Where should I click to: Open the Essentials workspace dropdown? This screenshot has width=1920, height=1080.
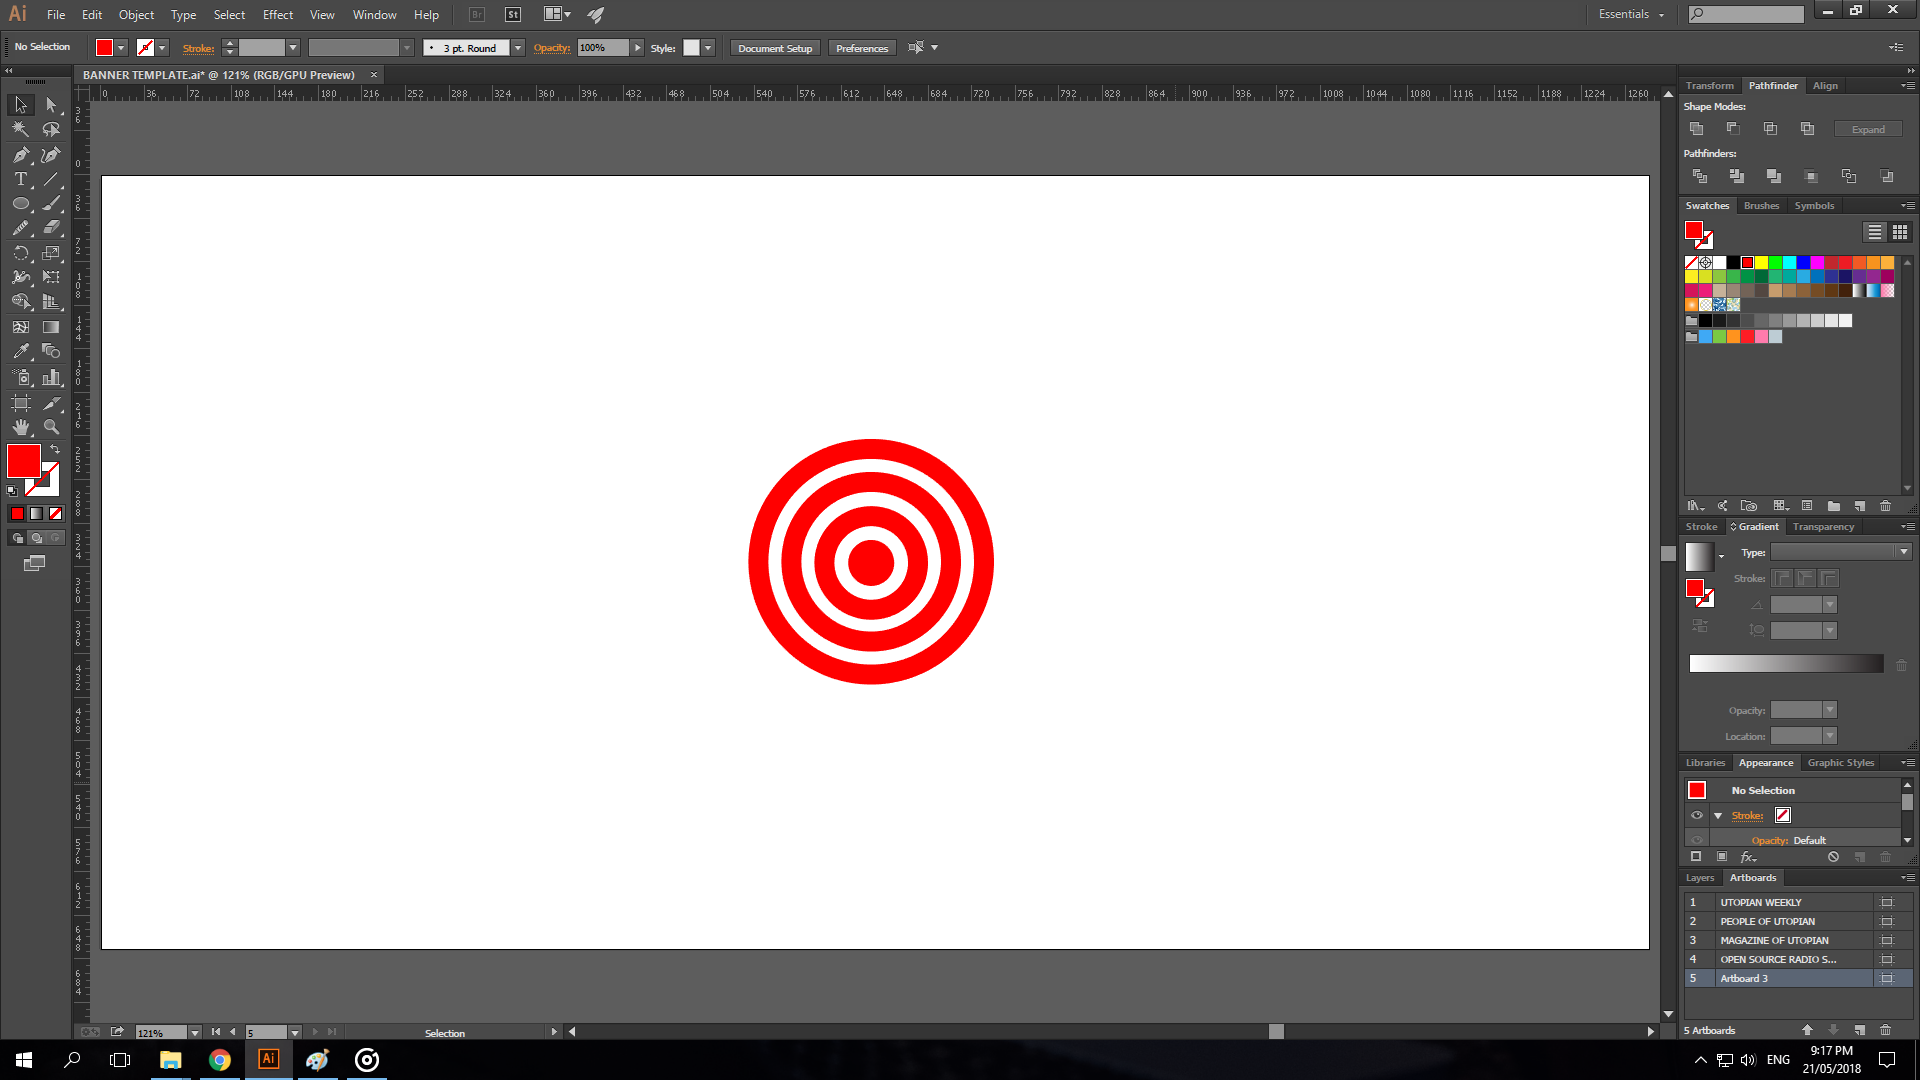(x=1632, y=14)
